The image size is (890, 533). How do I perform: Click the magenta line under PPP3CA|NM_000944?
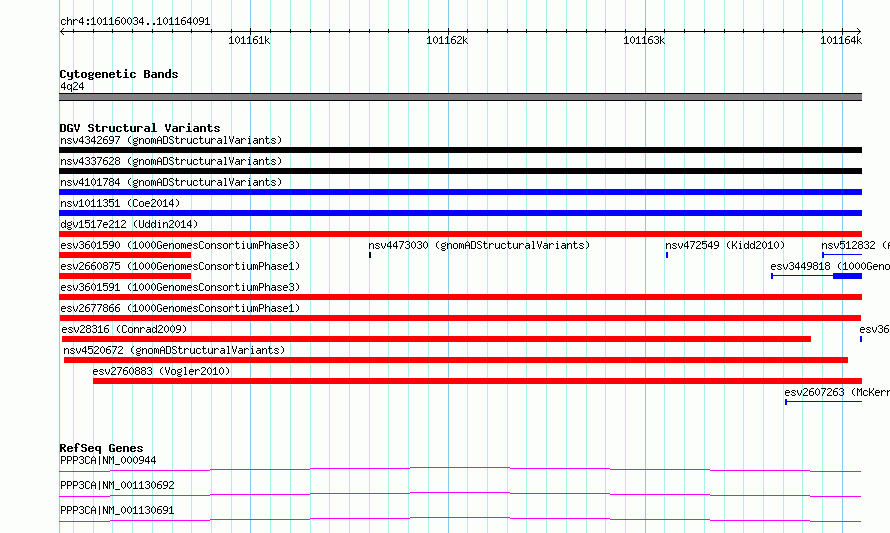[460, 469]
